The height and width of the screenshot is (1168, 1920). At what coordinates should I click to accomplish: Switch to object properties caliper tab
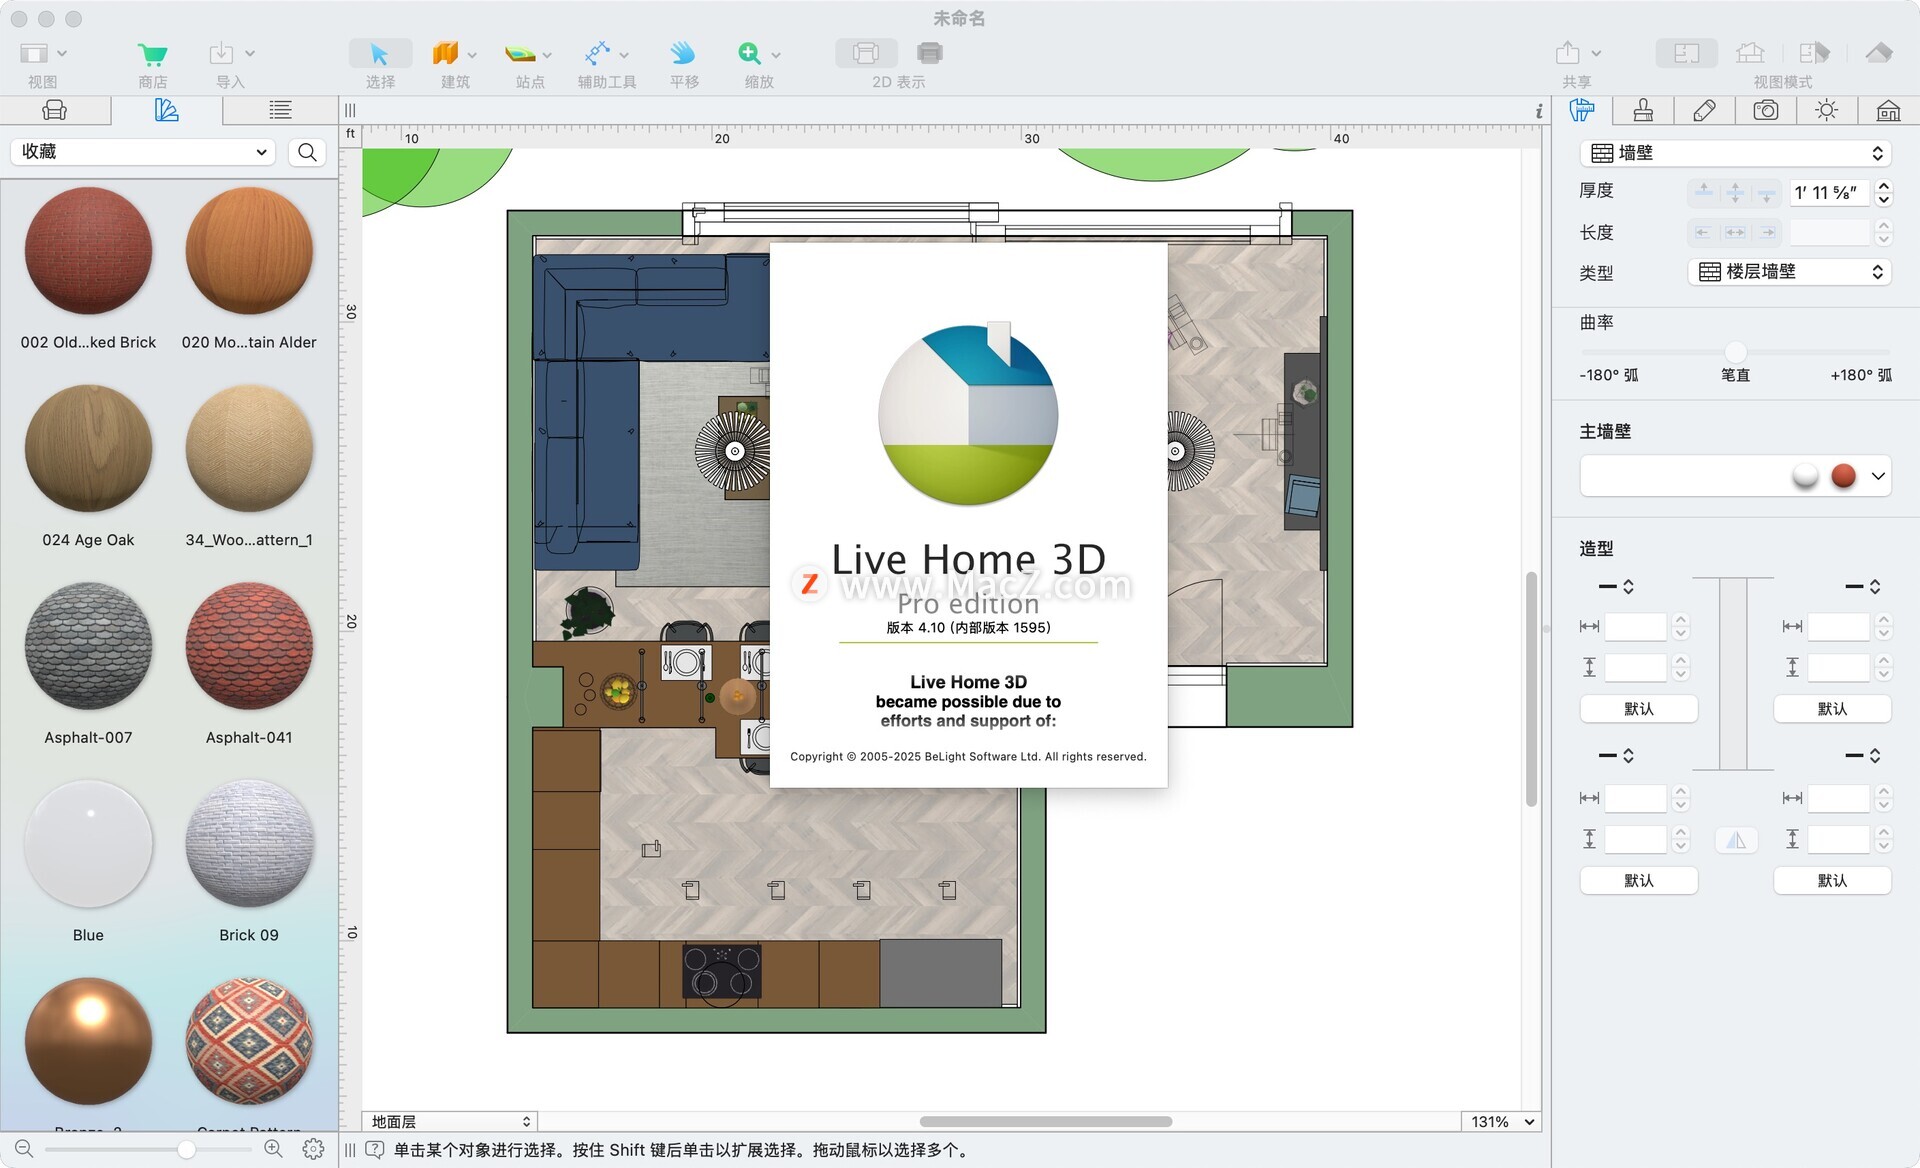[x=1582, y=111]
